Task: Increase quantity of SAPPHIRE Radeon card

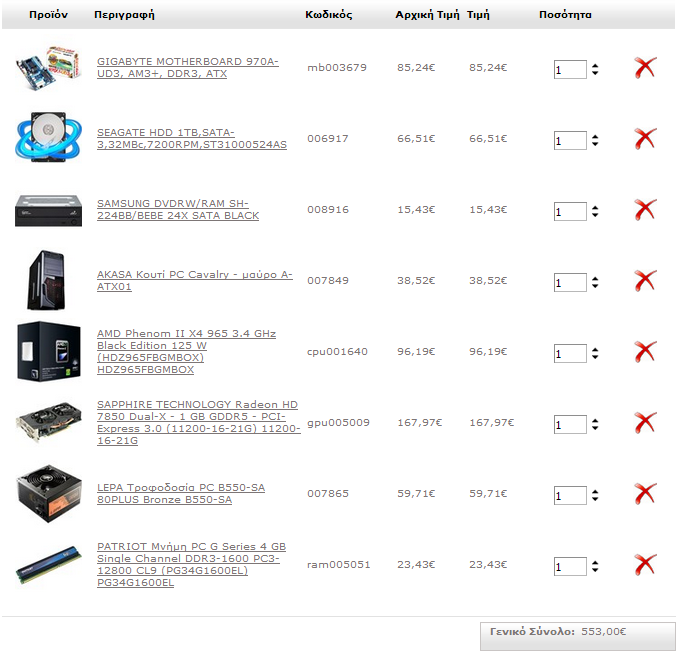Action: tap(595, 421)
